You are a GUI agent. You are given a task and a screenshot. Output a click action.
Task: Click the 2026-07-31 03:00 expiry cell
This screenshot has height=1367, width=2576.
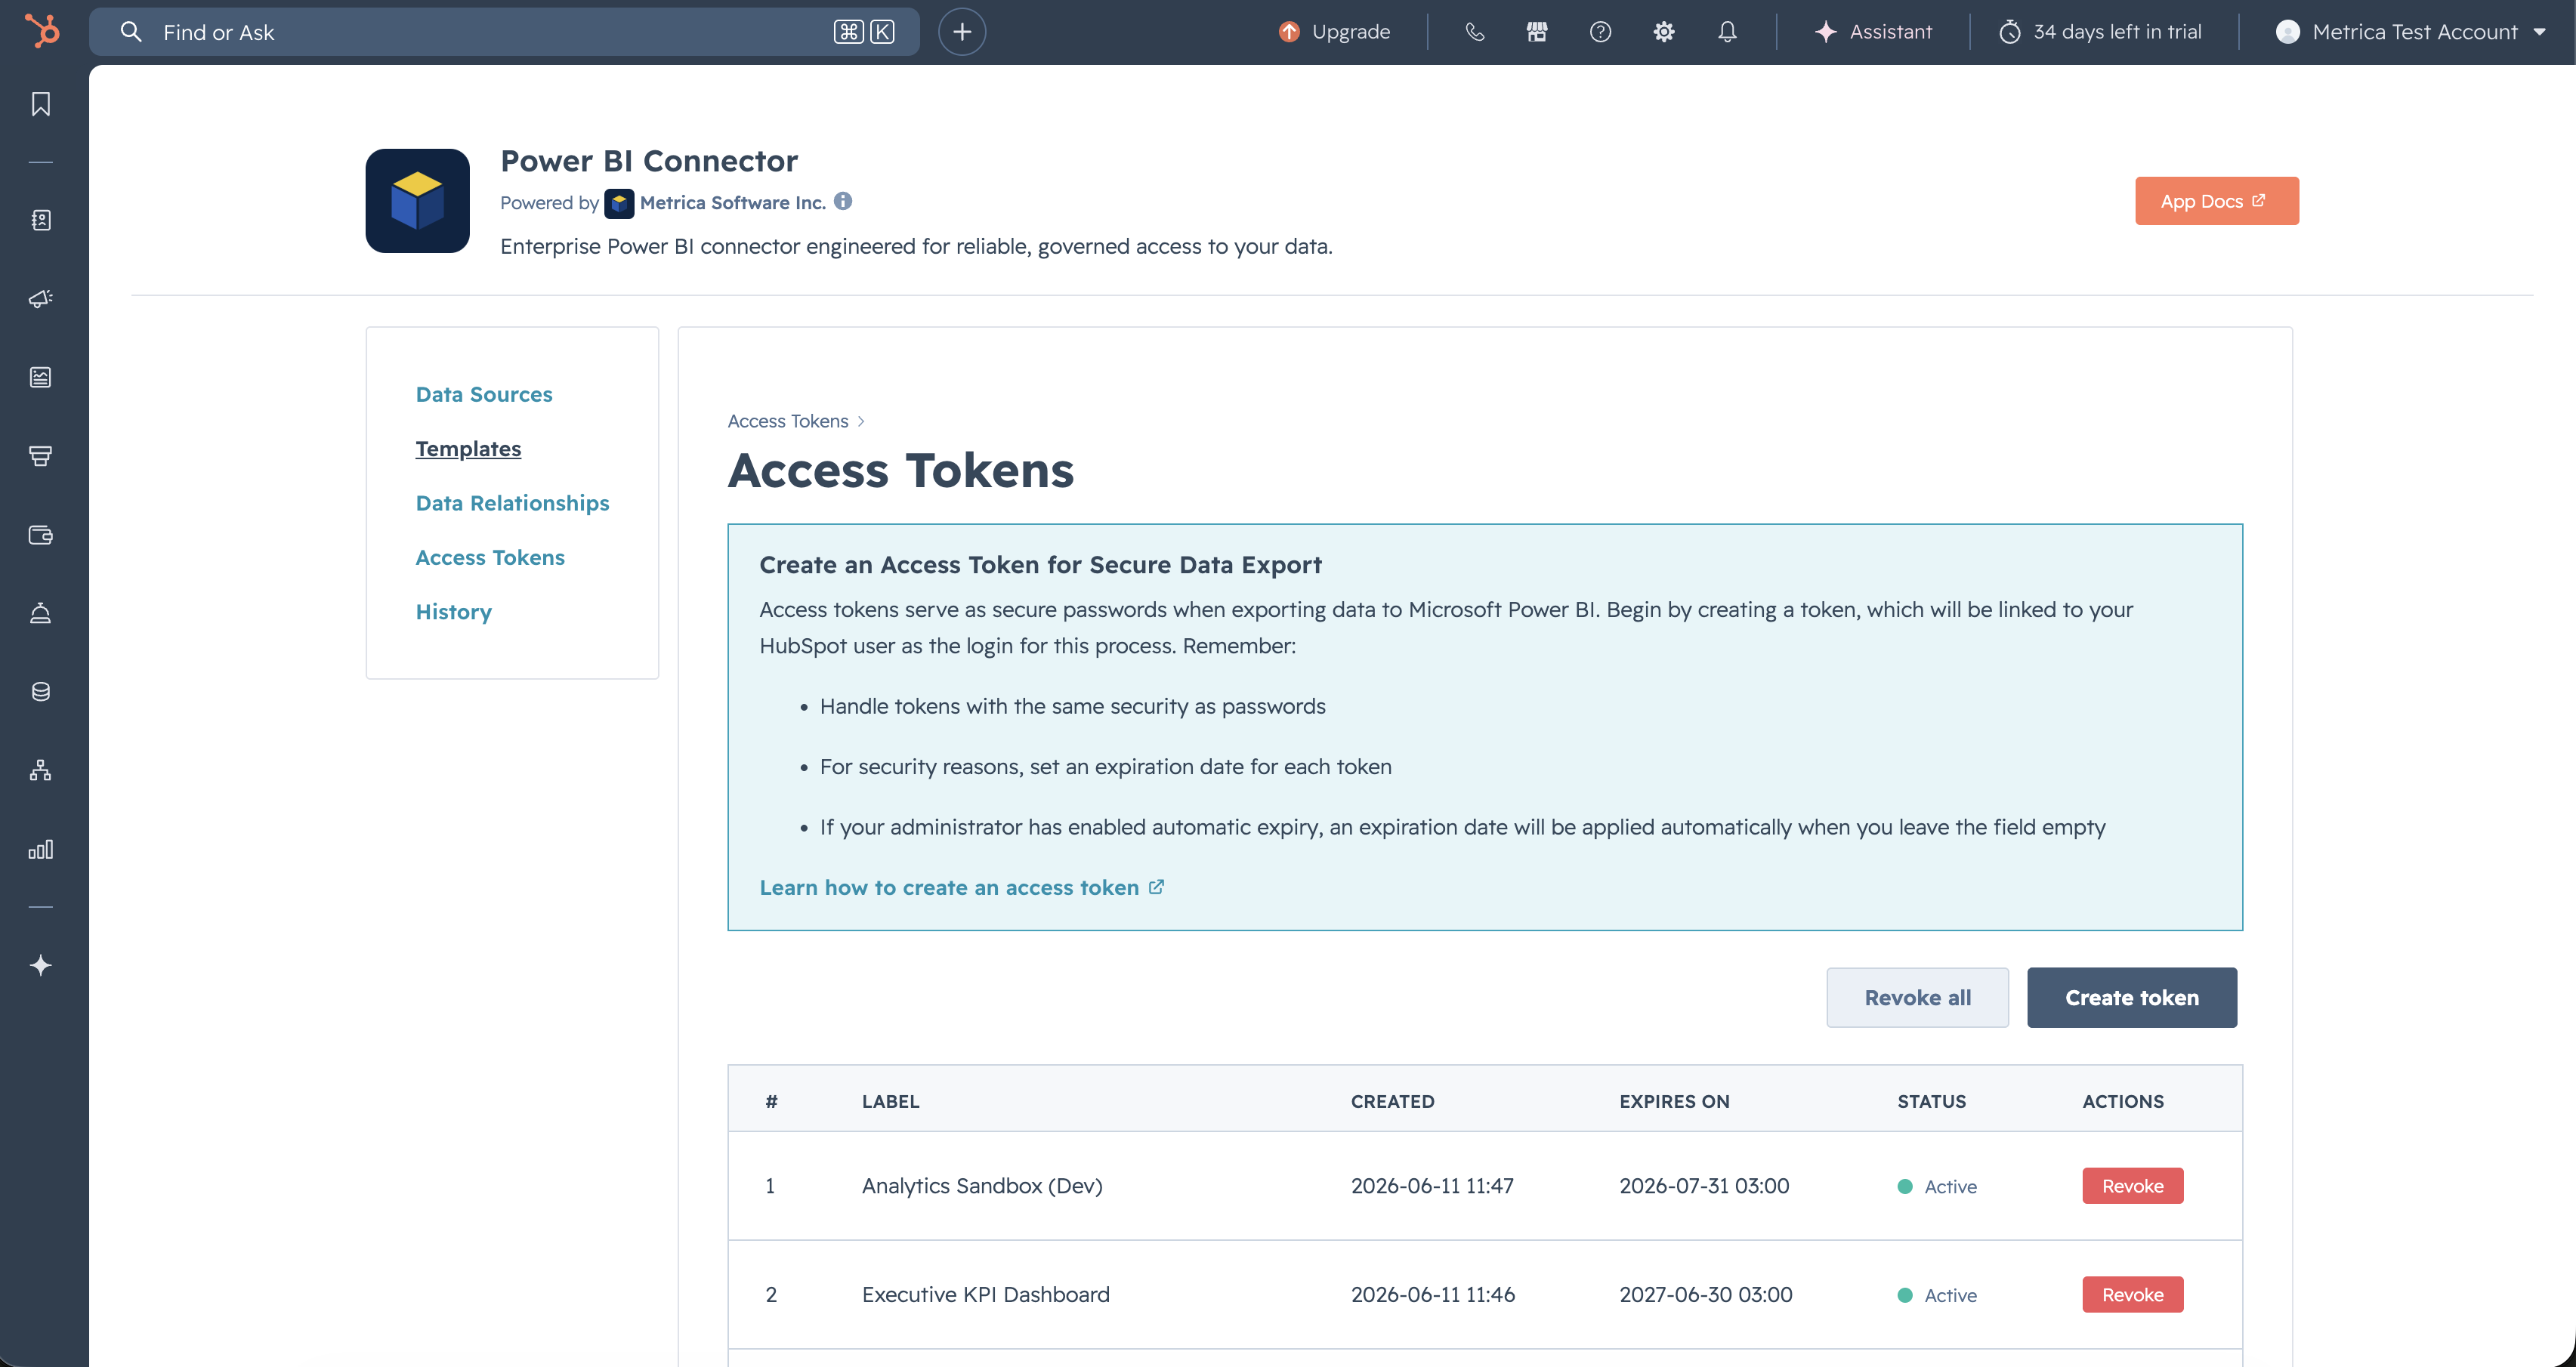click(x=1704, y=1186)
